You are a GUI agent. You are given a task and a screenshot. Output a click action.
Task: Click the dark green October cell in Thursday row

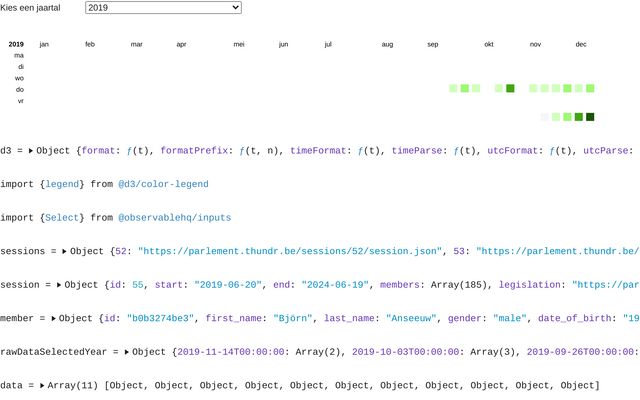click(510, 89)
